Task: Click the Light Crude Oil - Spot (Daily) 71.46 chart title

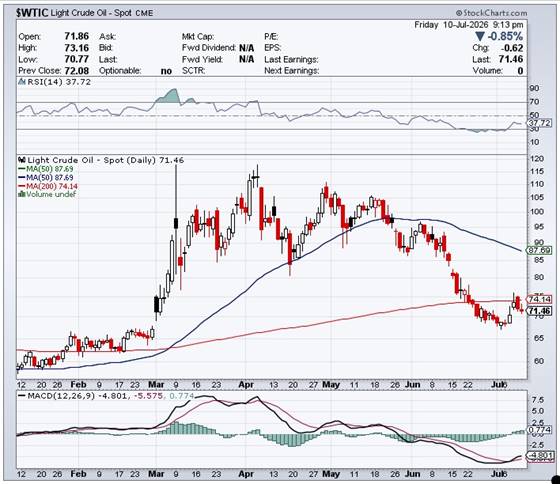Action: pos(106,160)
